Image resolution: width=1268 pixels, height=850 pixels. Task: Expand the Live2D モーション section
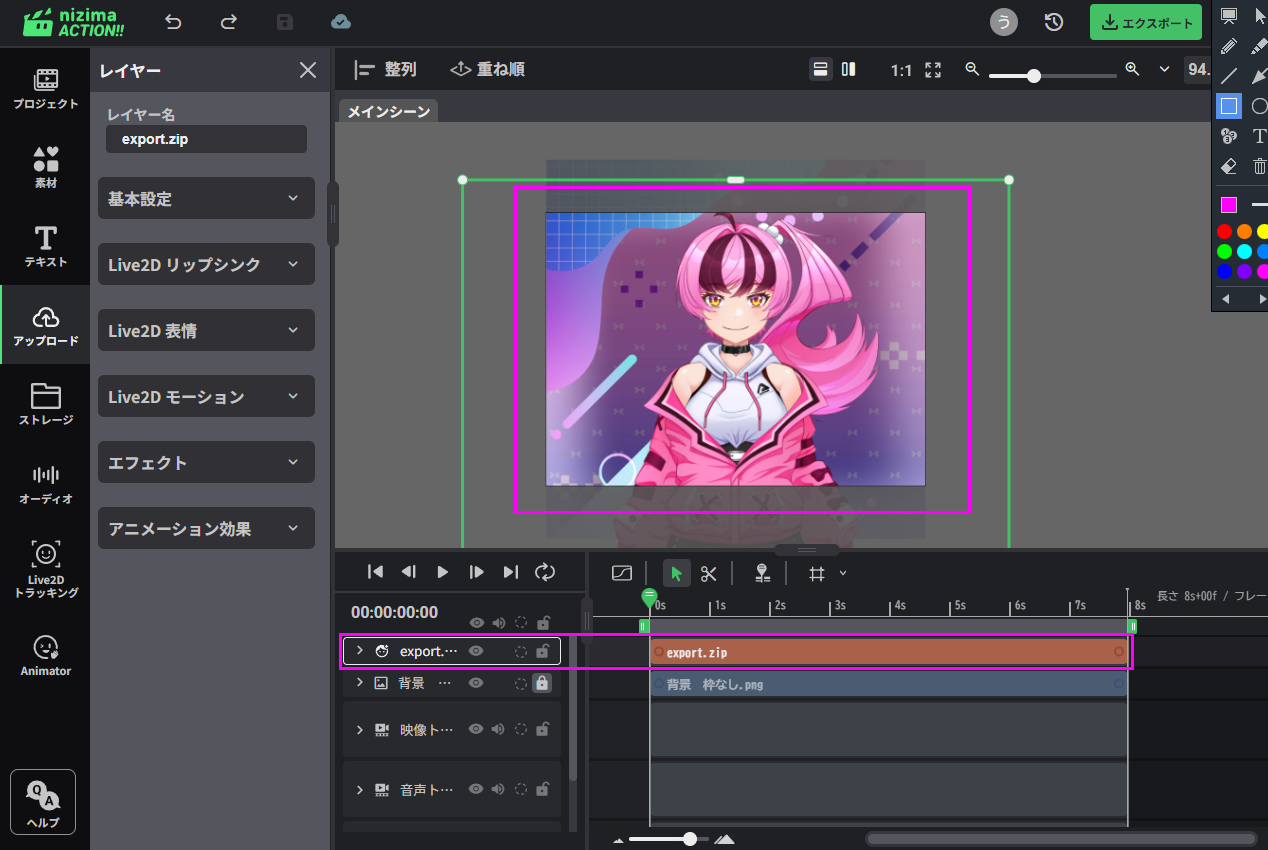206,397
